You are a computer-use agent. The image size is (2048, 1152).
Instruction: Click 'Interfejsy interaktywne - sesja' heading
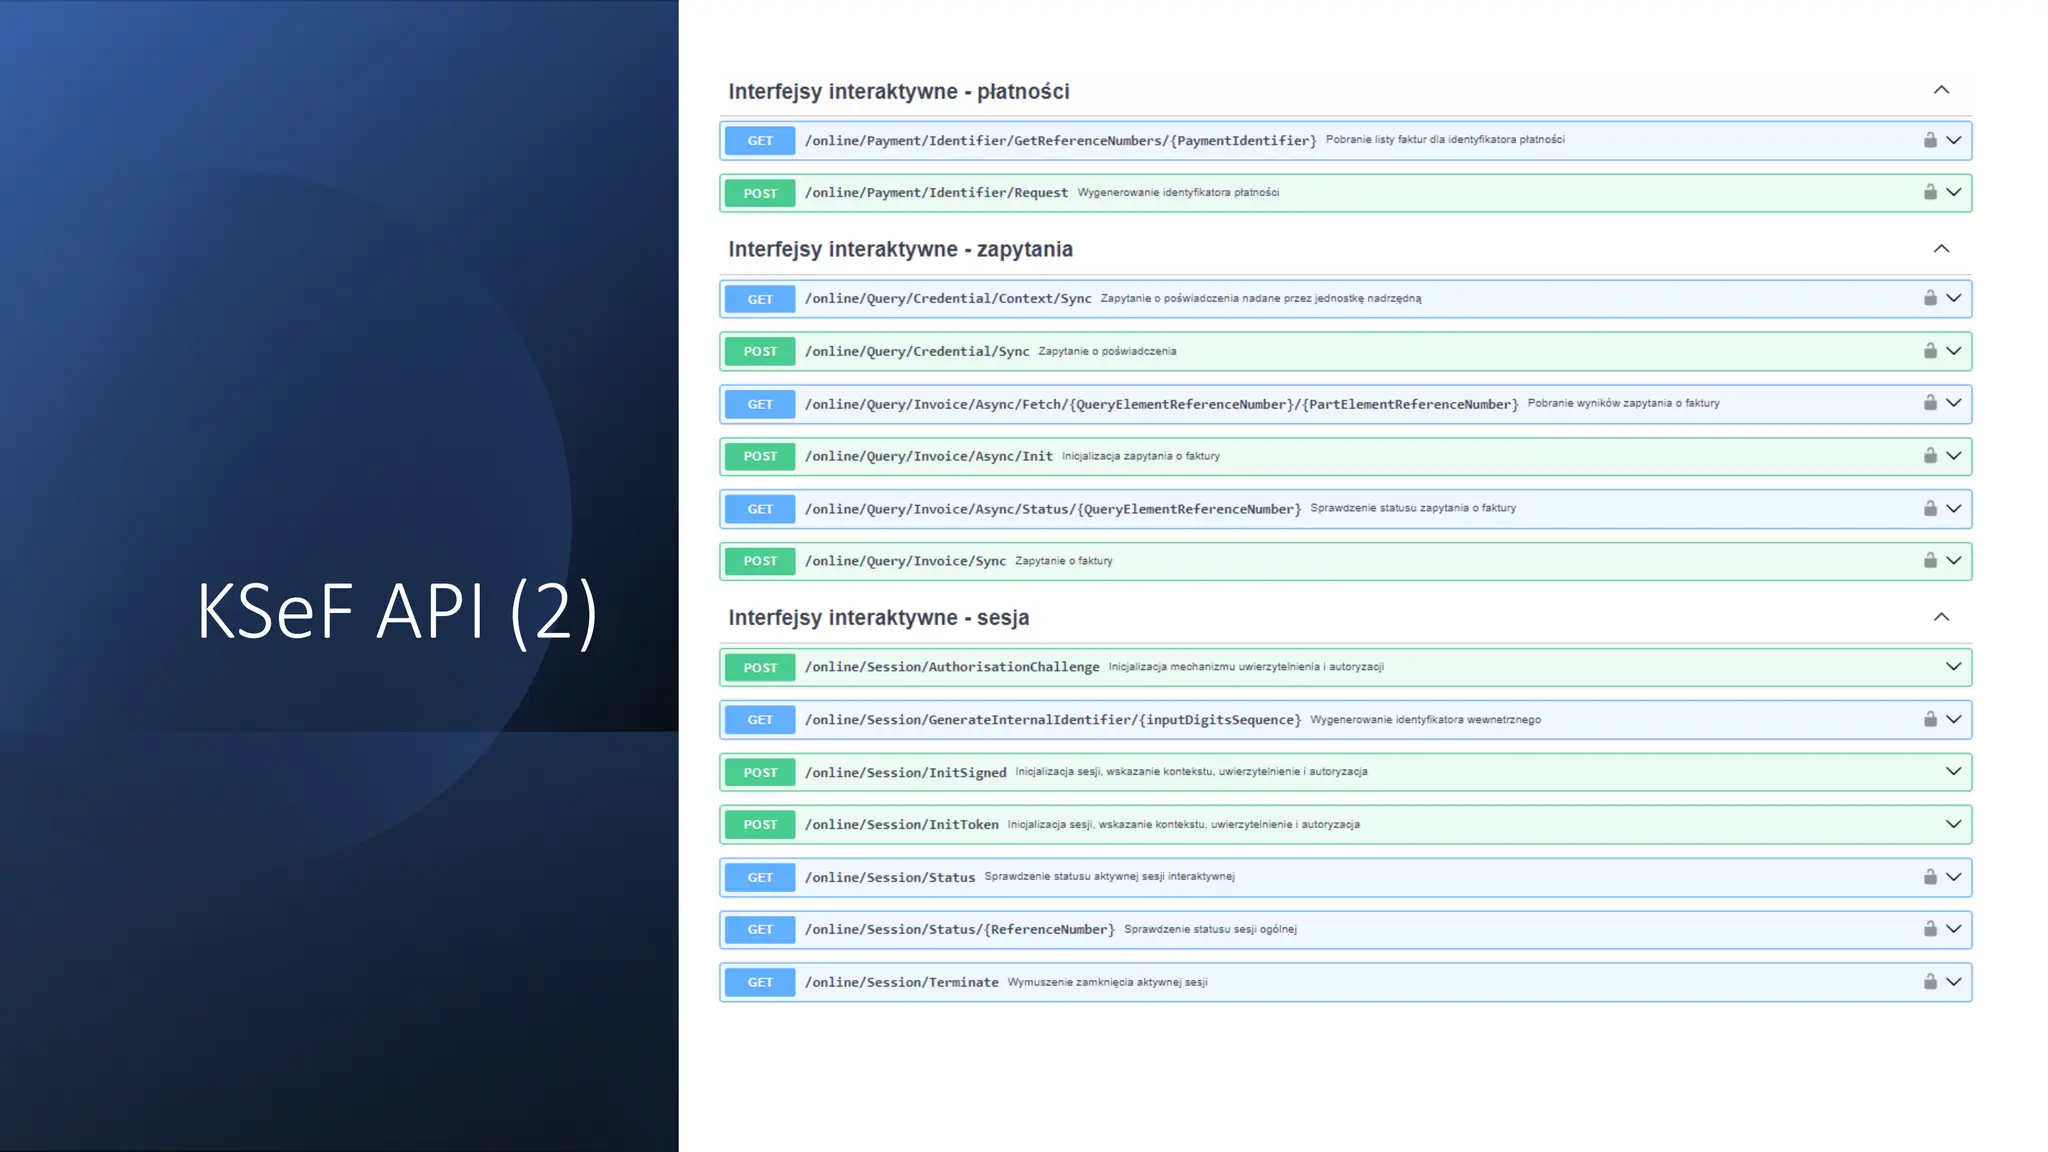[x=879, y=618]
